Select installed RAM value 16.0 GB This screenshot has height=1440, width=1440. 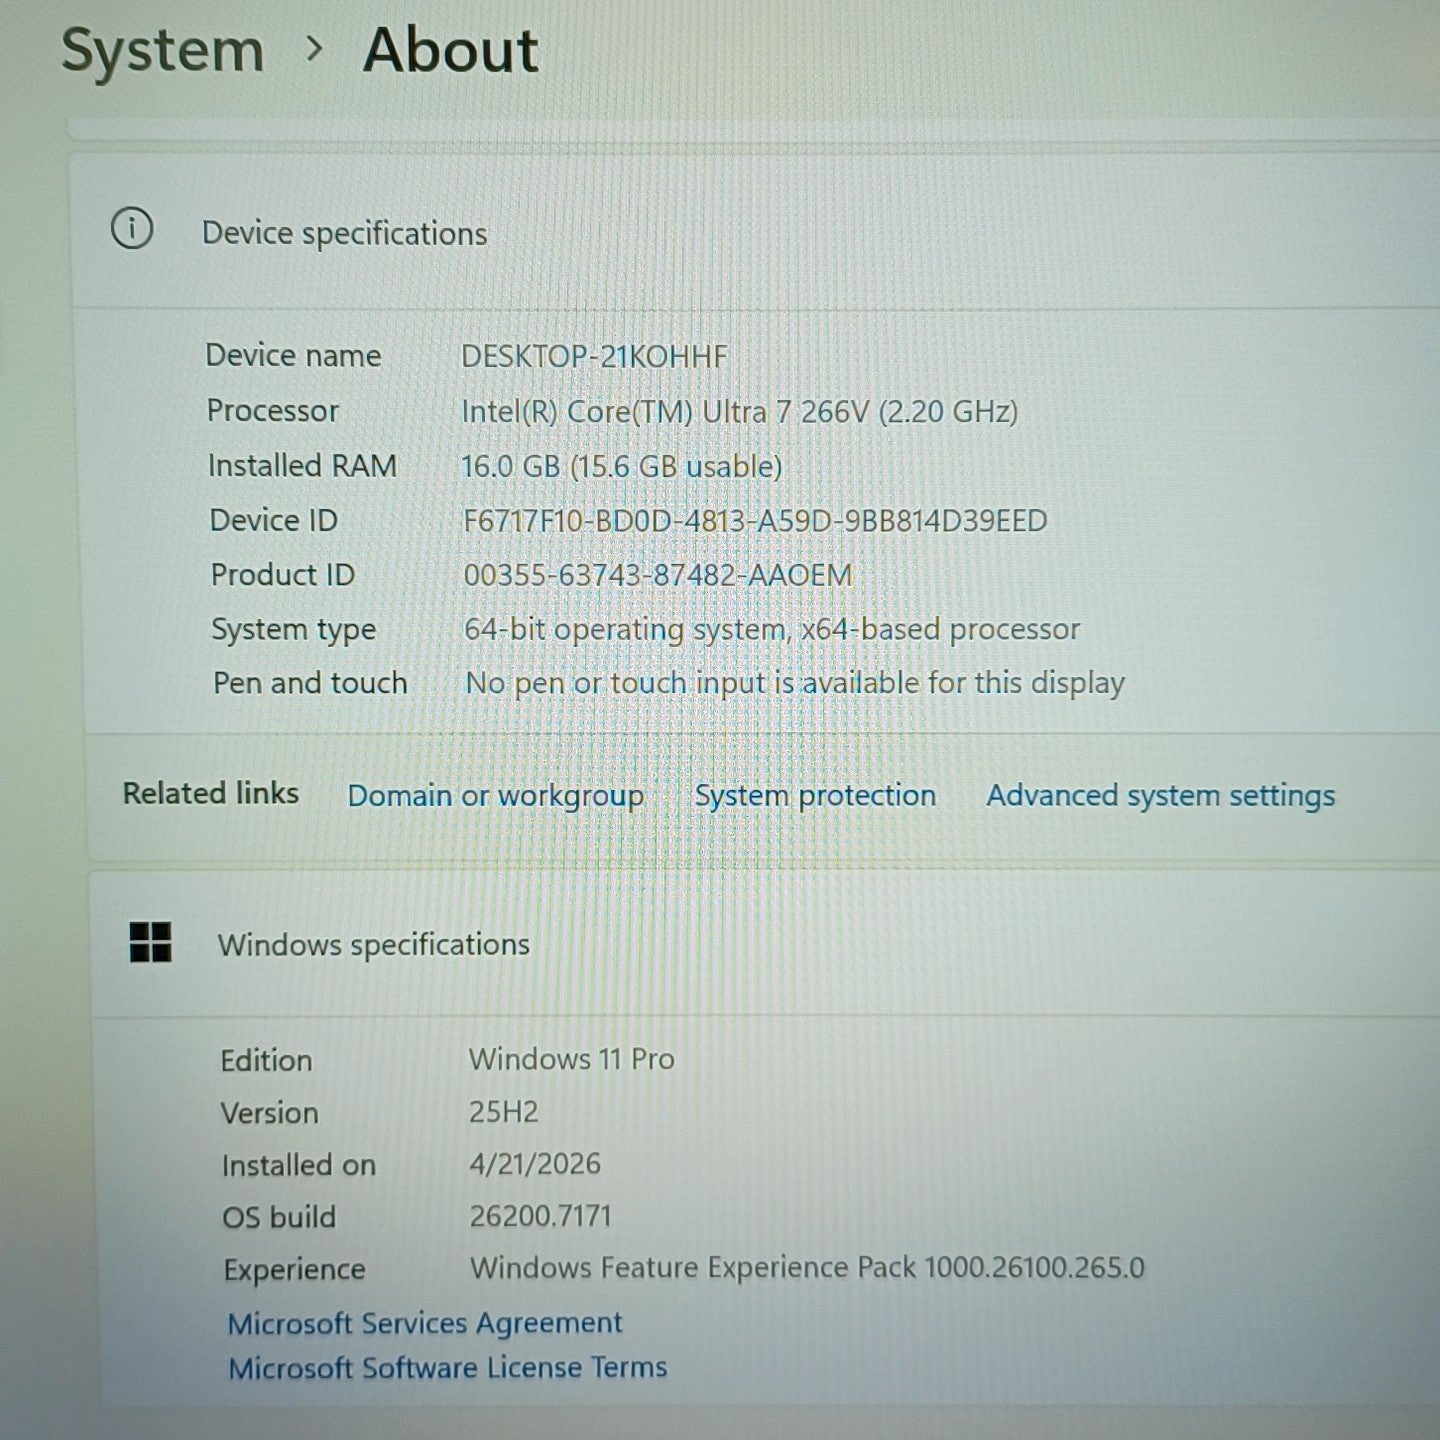[621, 466]
